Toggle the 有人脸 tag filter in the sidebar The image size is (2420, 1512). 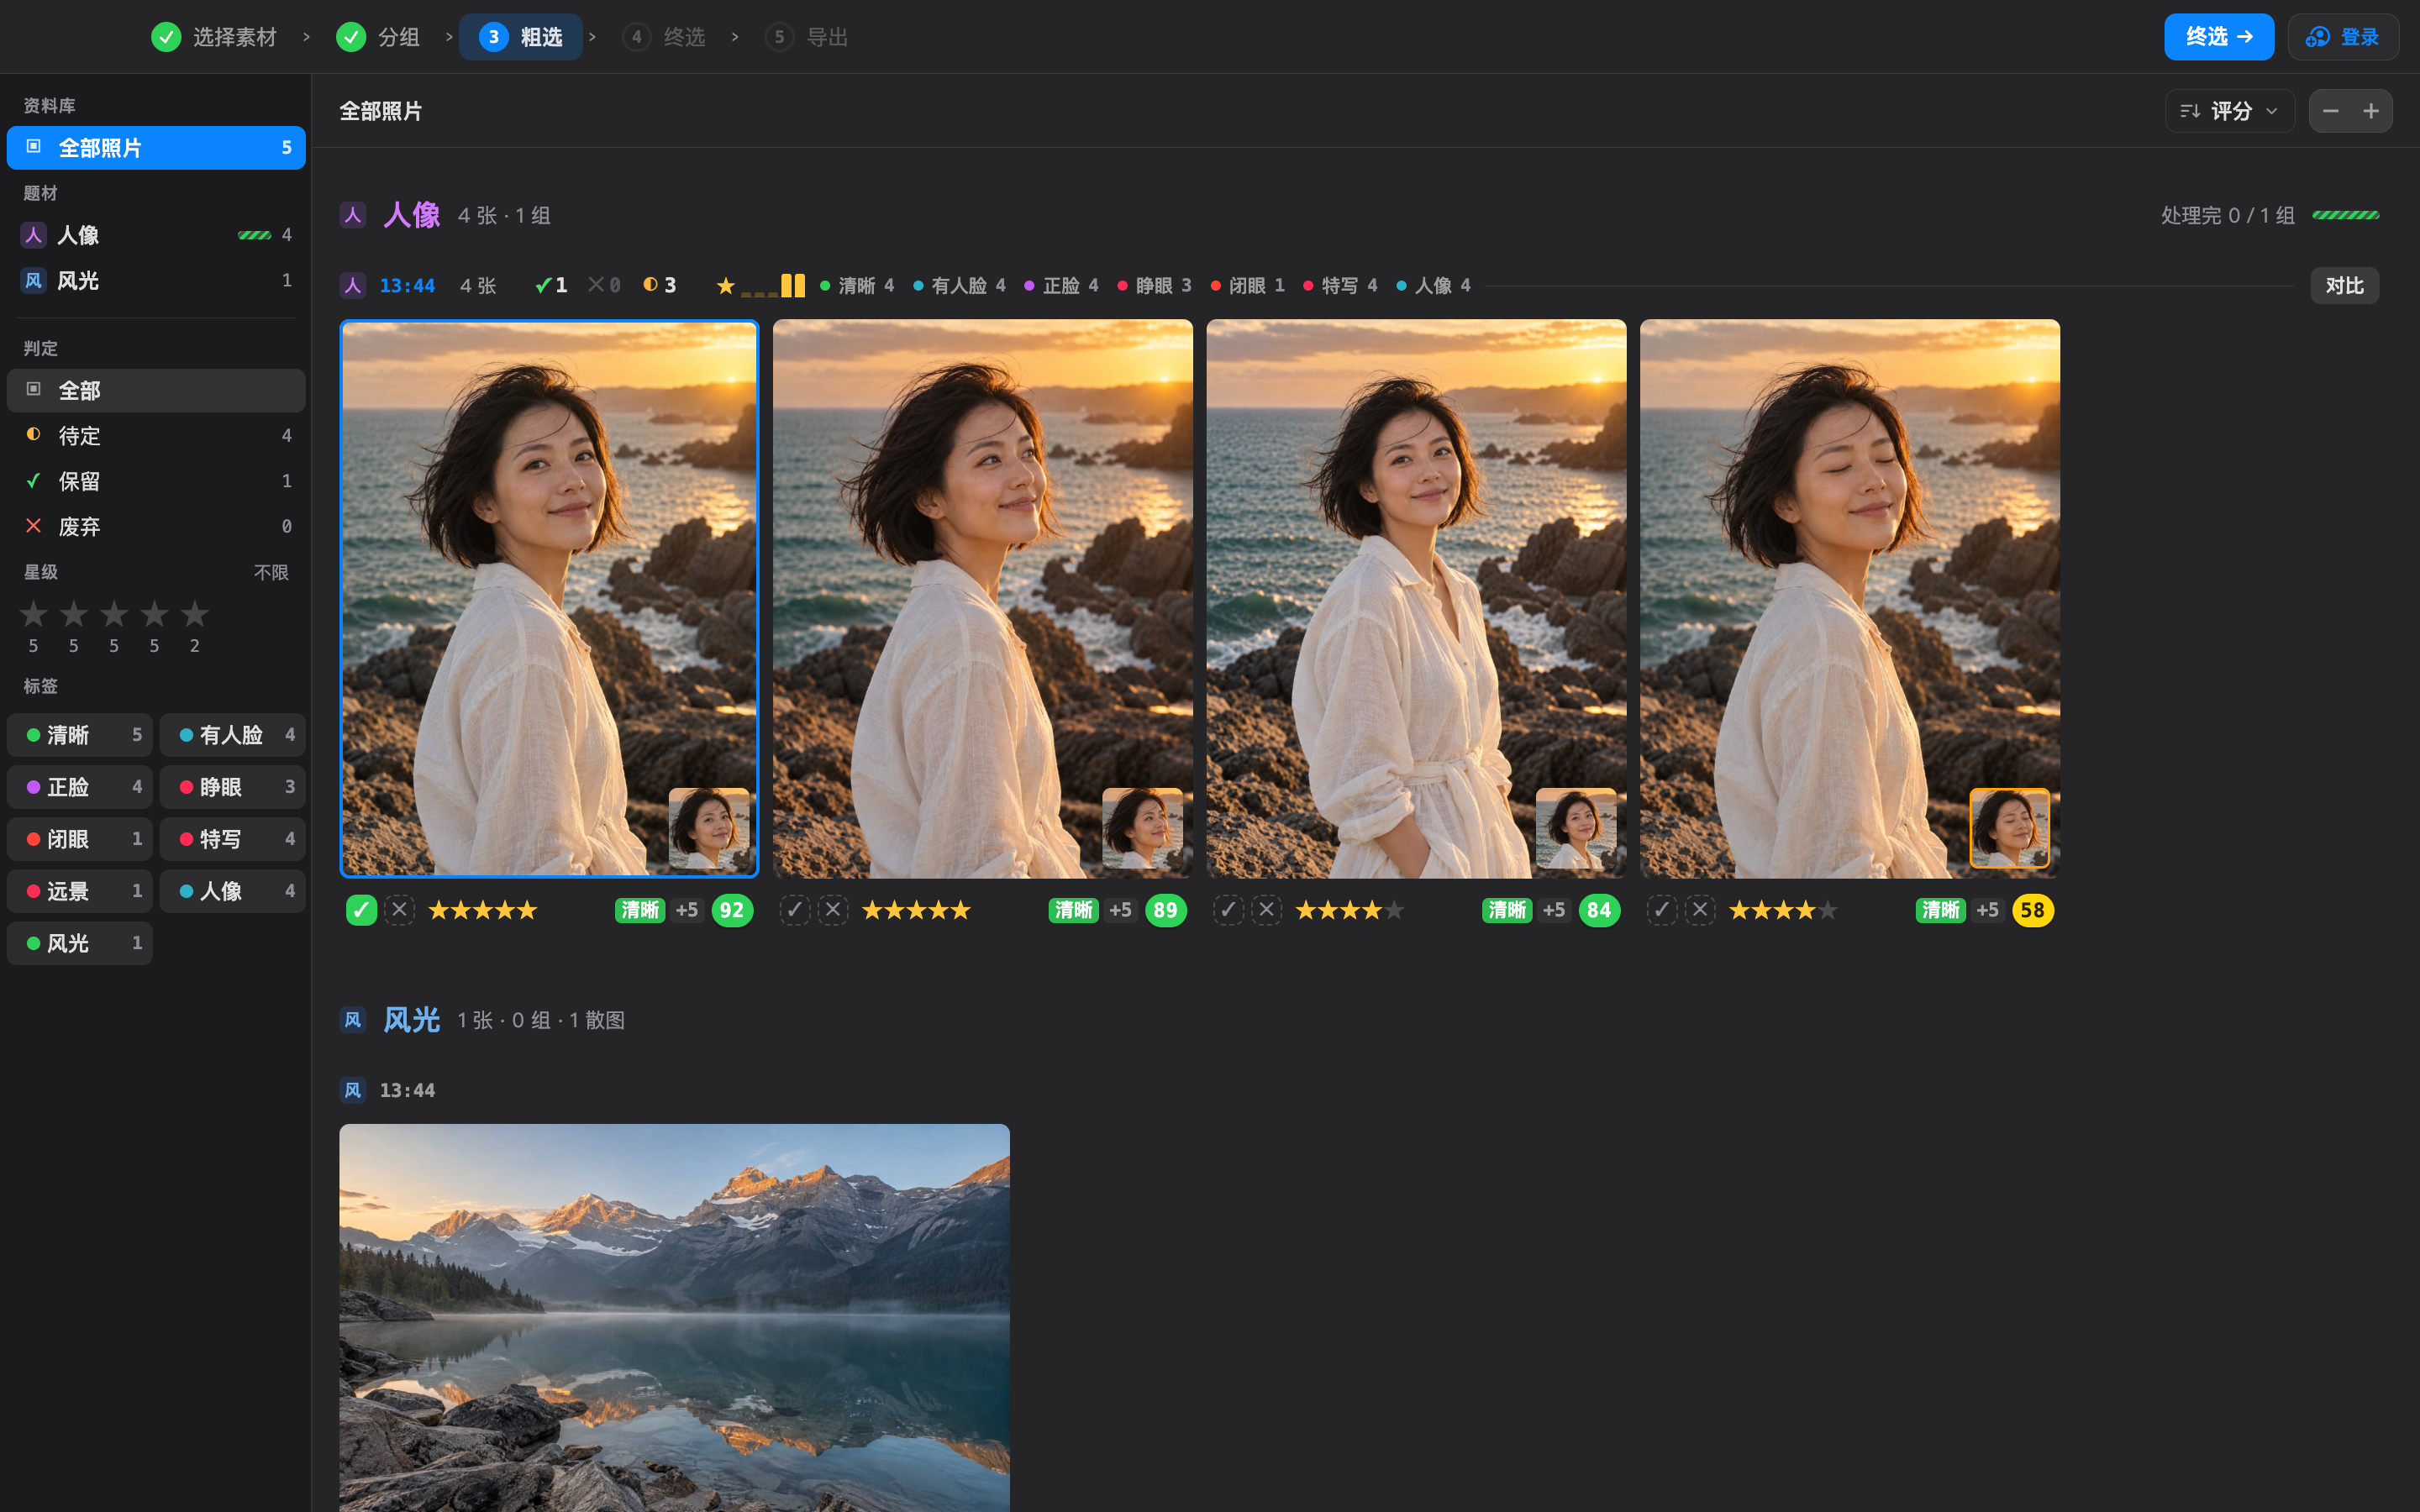coord(233,735)
